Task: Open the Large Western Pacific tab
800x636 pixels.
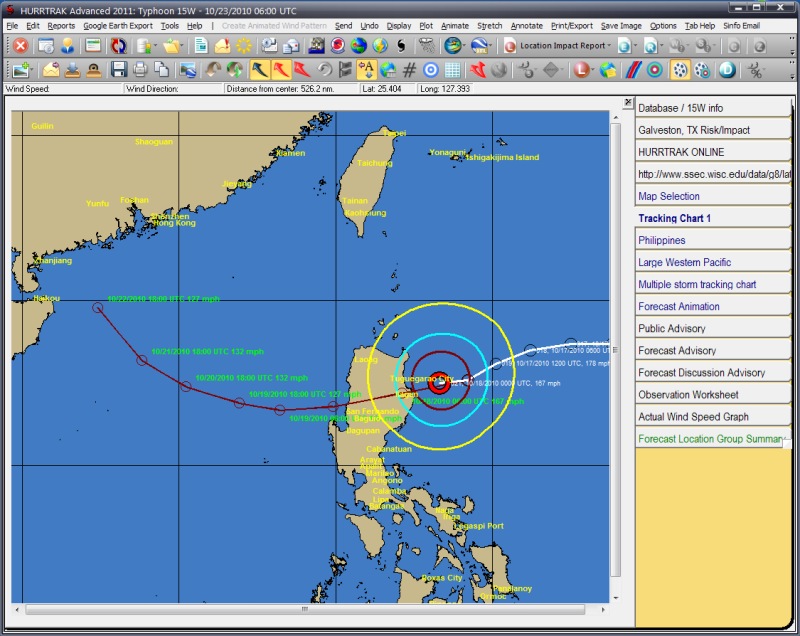Action: point(712,262)
